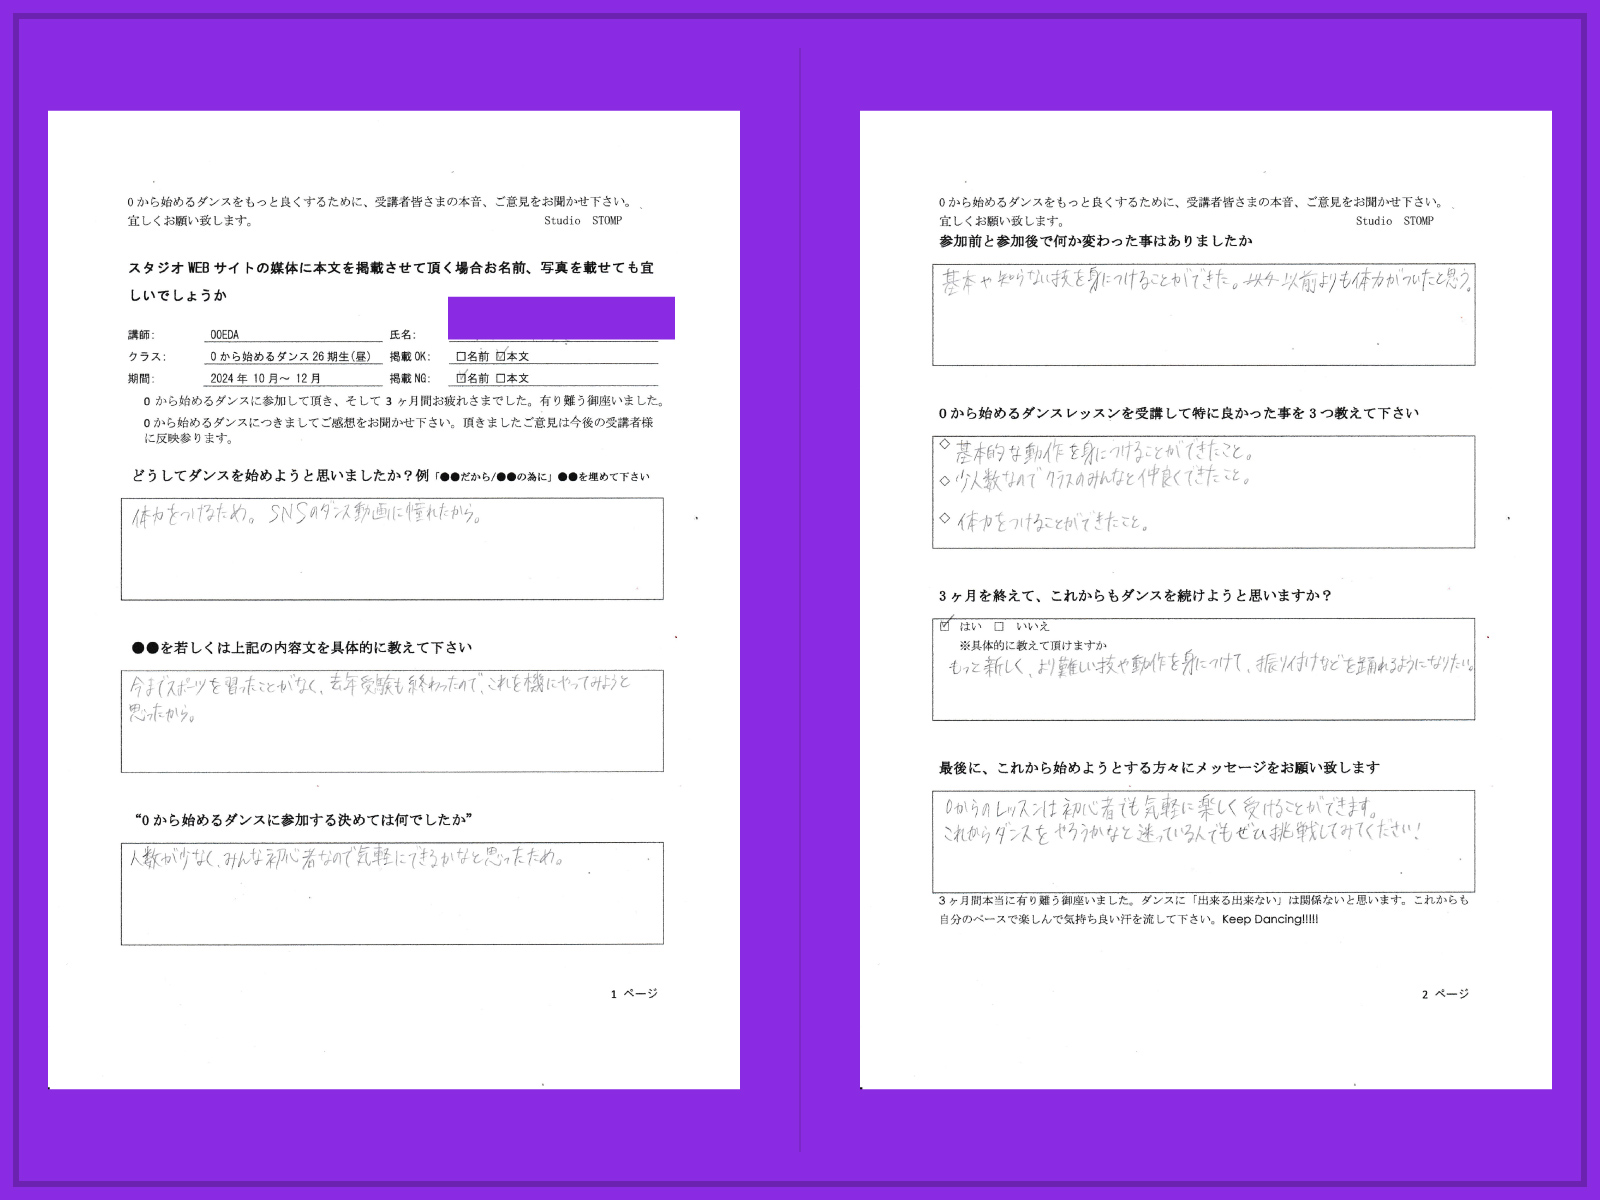Screen dimensions: 1600x1200
Task: Click handwritten line 体力をつけることができたこと
Action: coord(1053,521)
